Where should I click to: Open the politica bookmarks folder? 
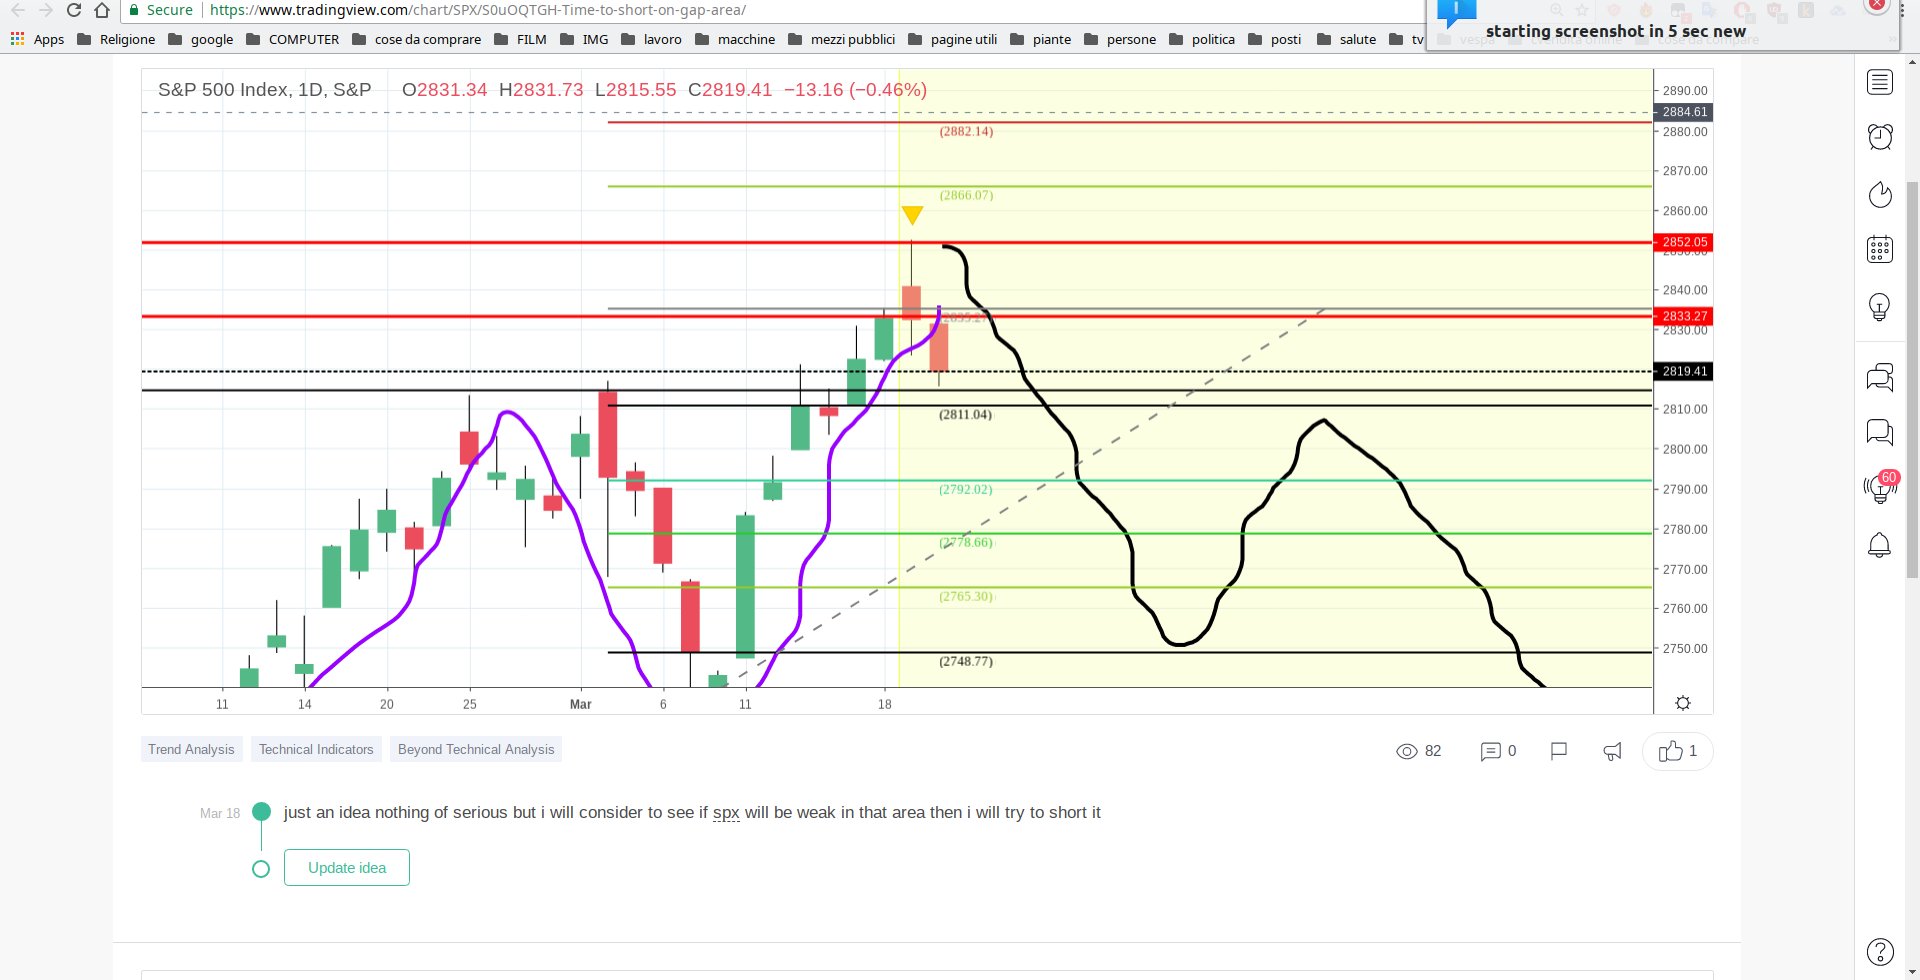(x=1202, y=39)
